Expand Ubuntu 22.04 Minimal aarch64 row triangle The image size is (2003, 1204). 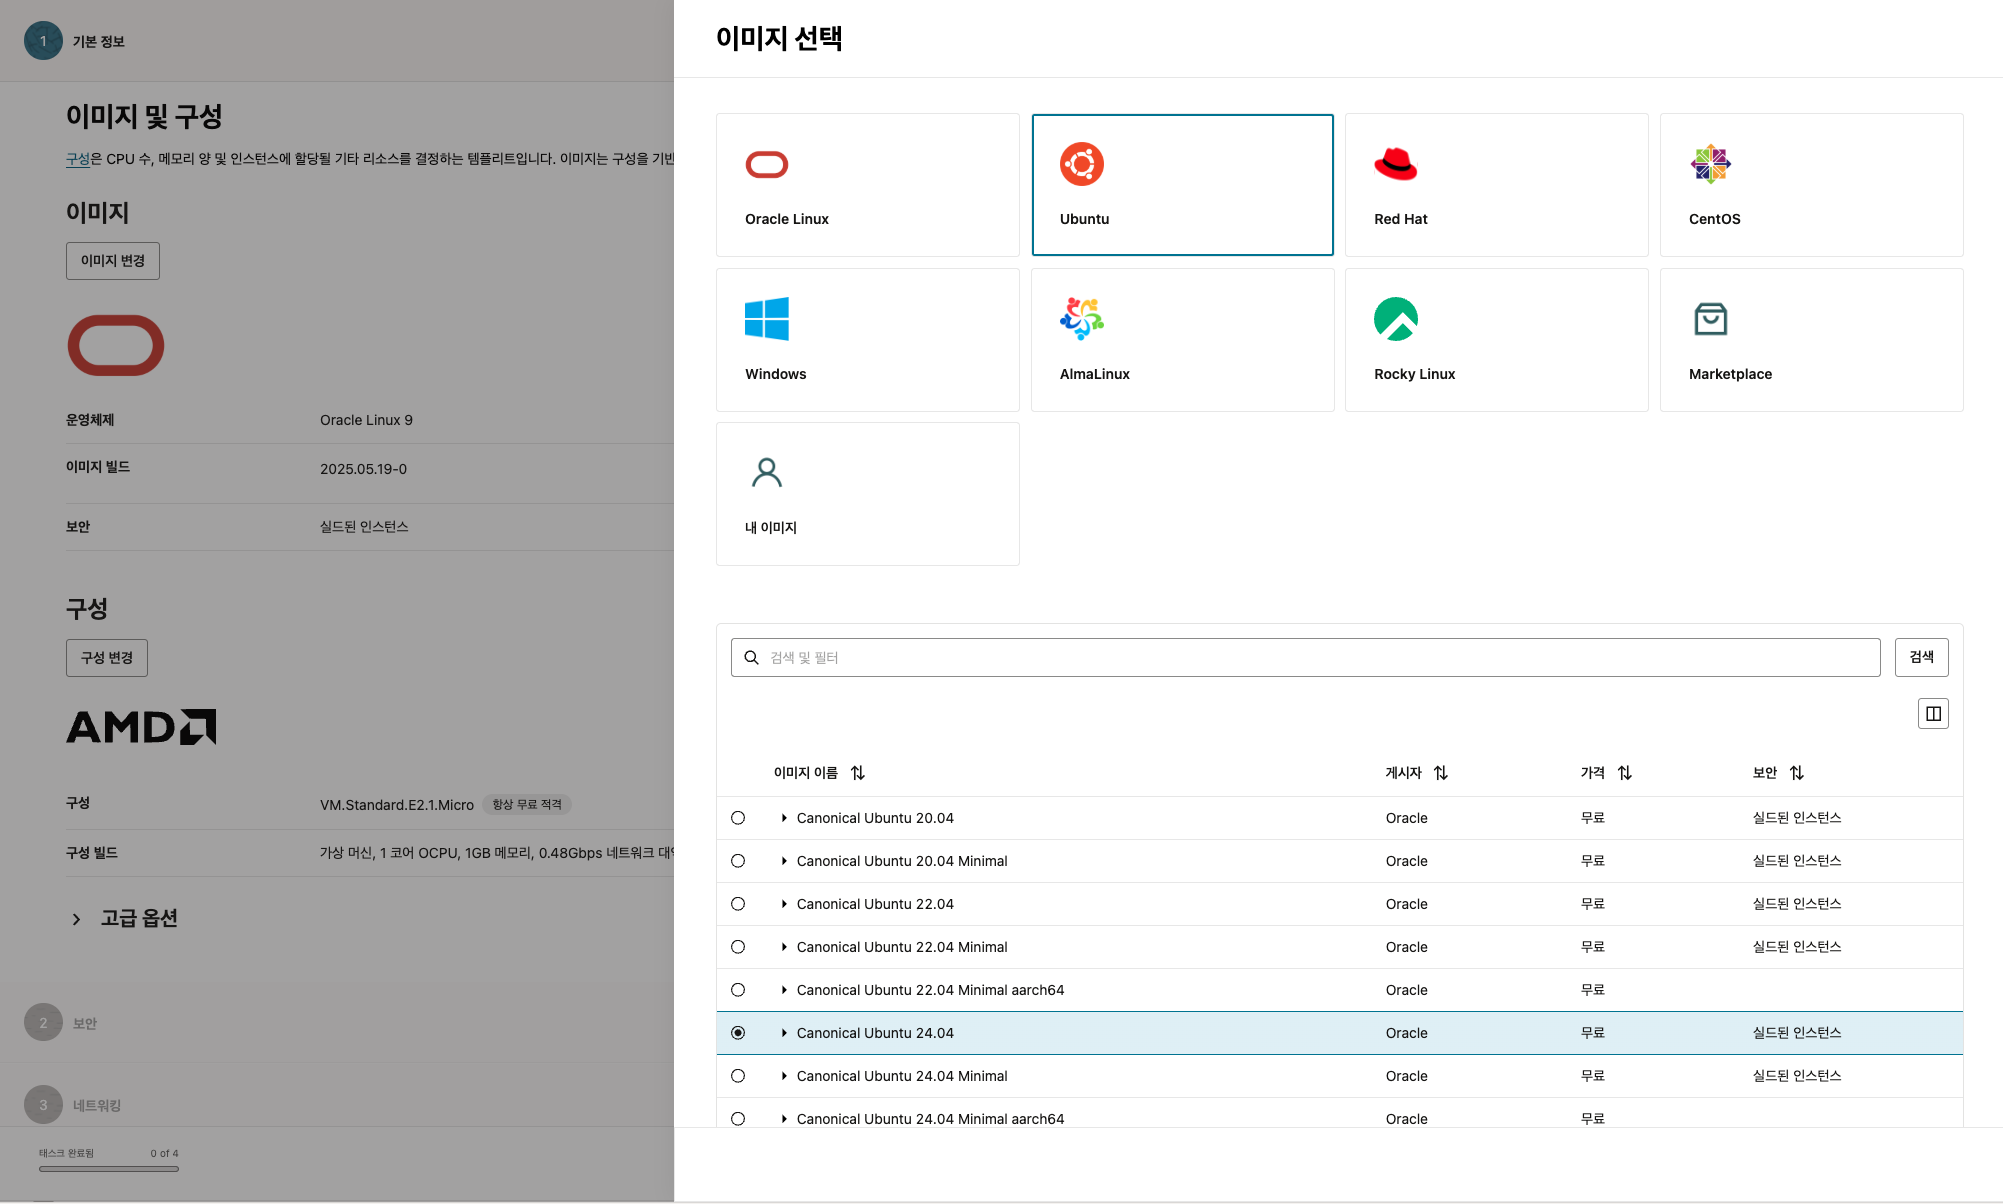[784, 990]
